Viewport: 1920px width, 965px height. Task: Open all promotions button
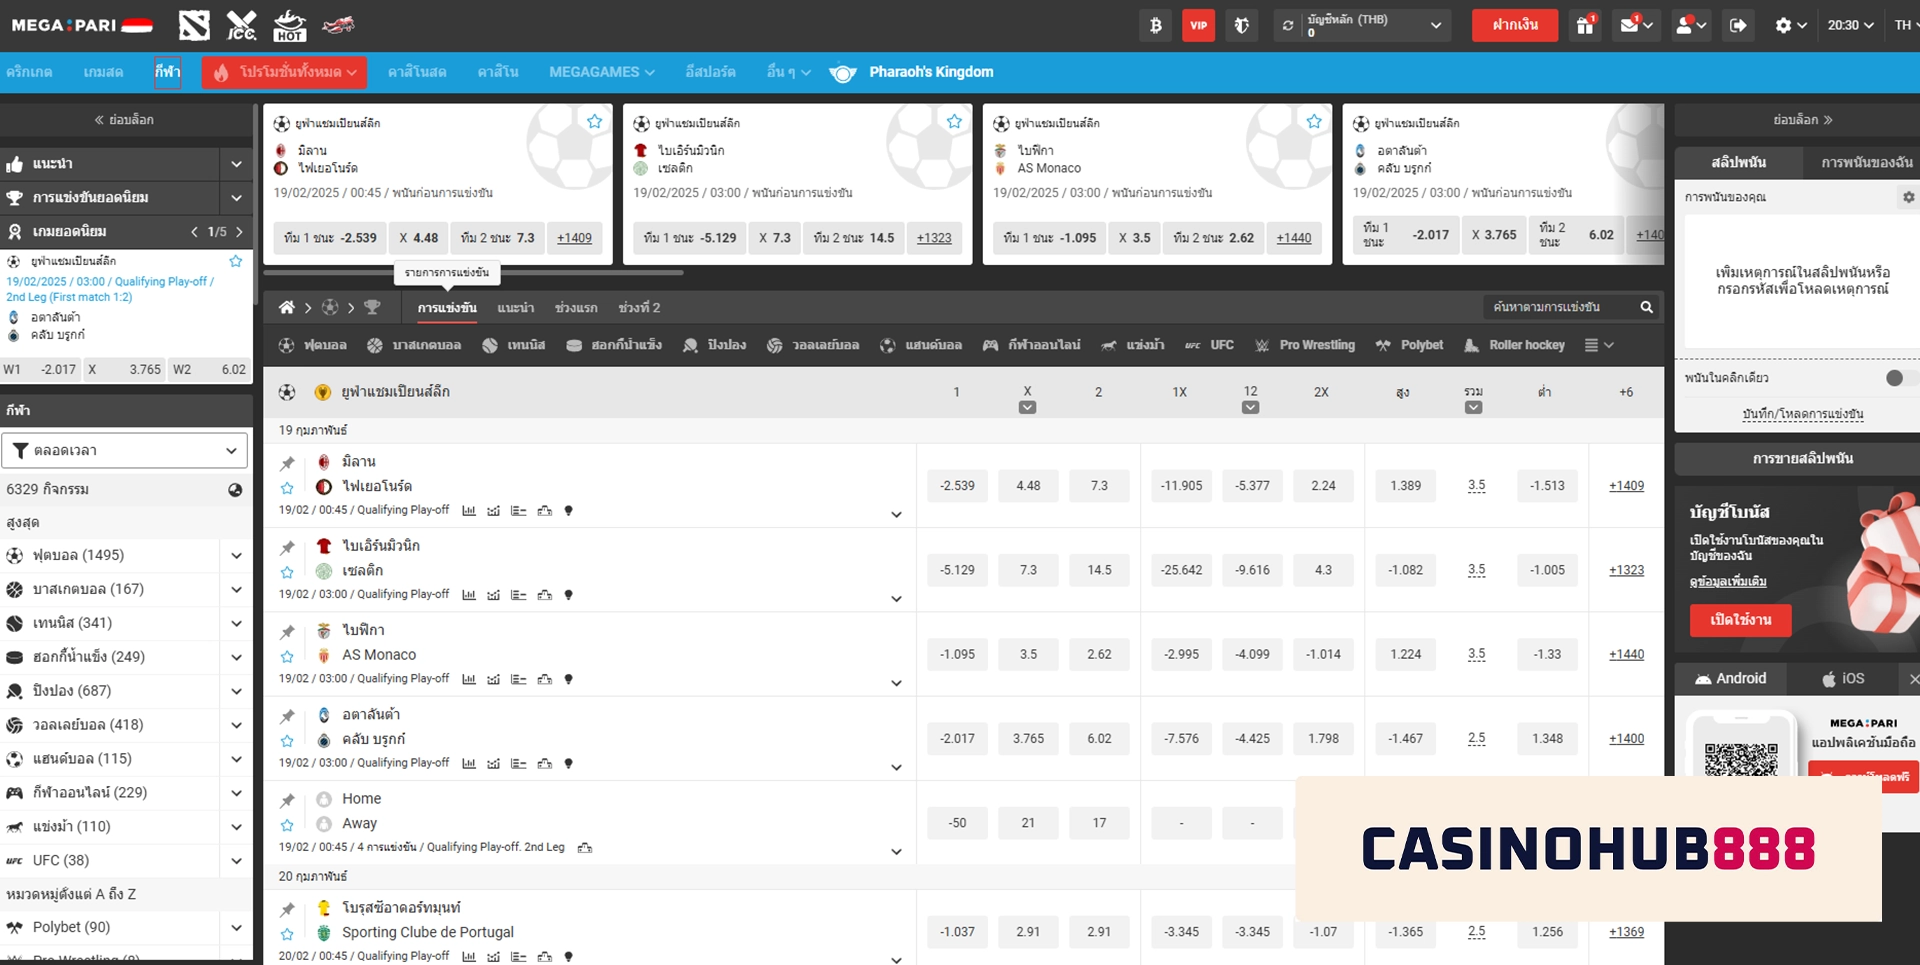tap(284, 72)
